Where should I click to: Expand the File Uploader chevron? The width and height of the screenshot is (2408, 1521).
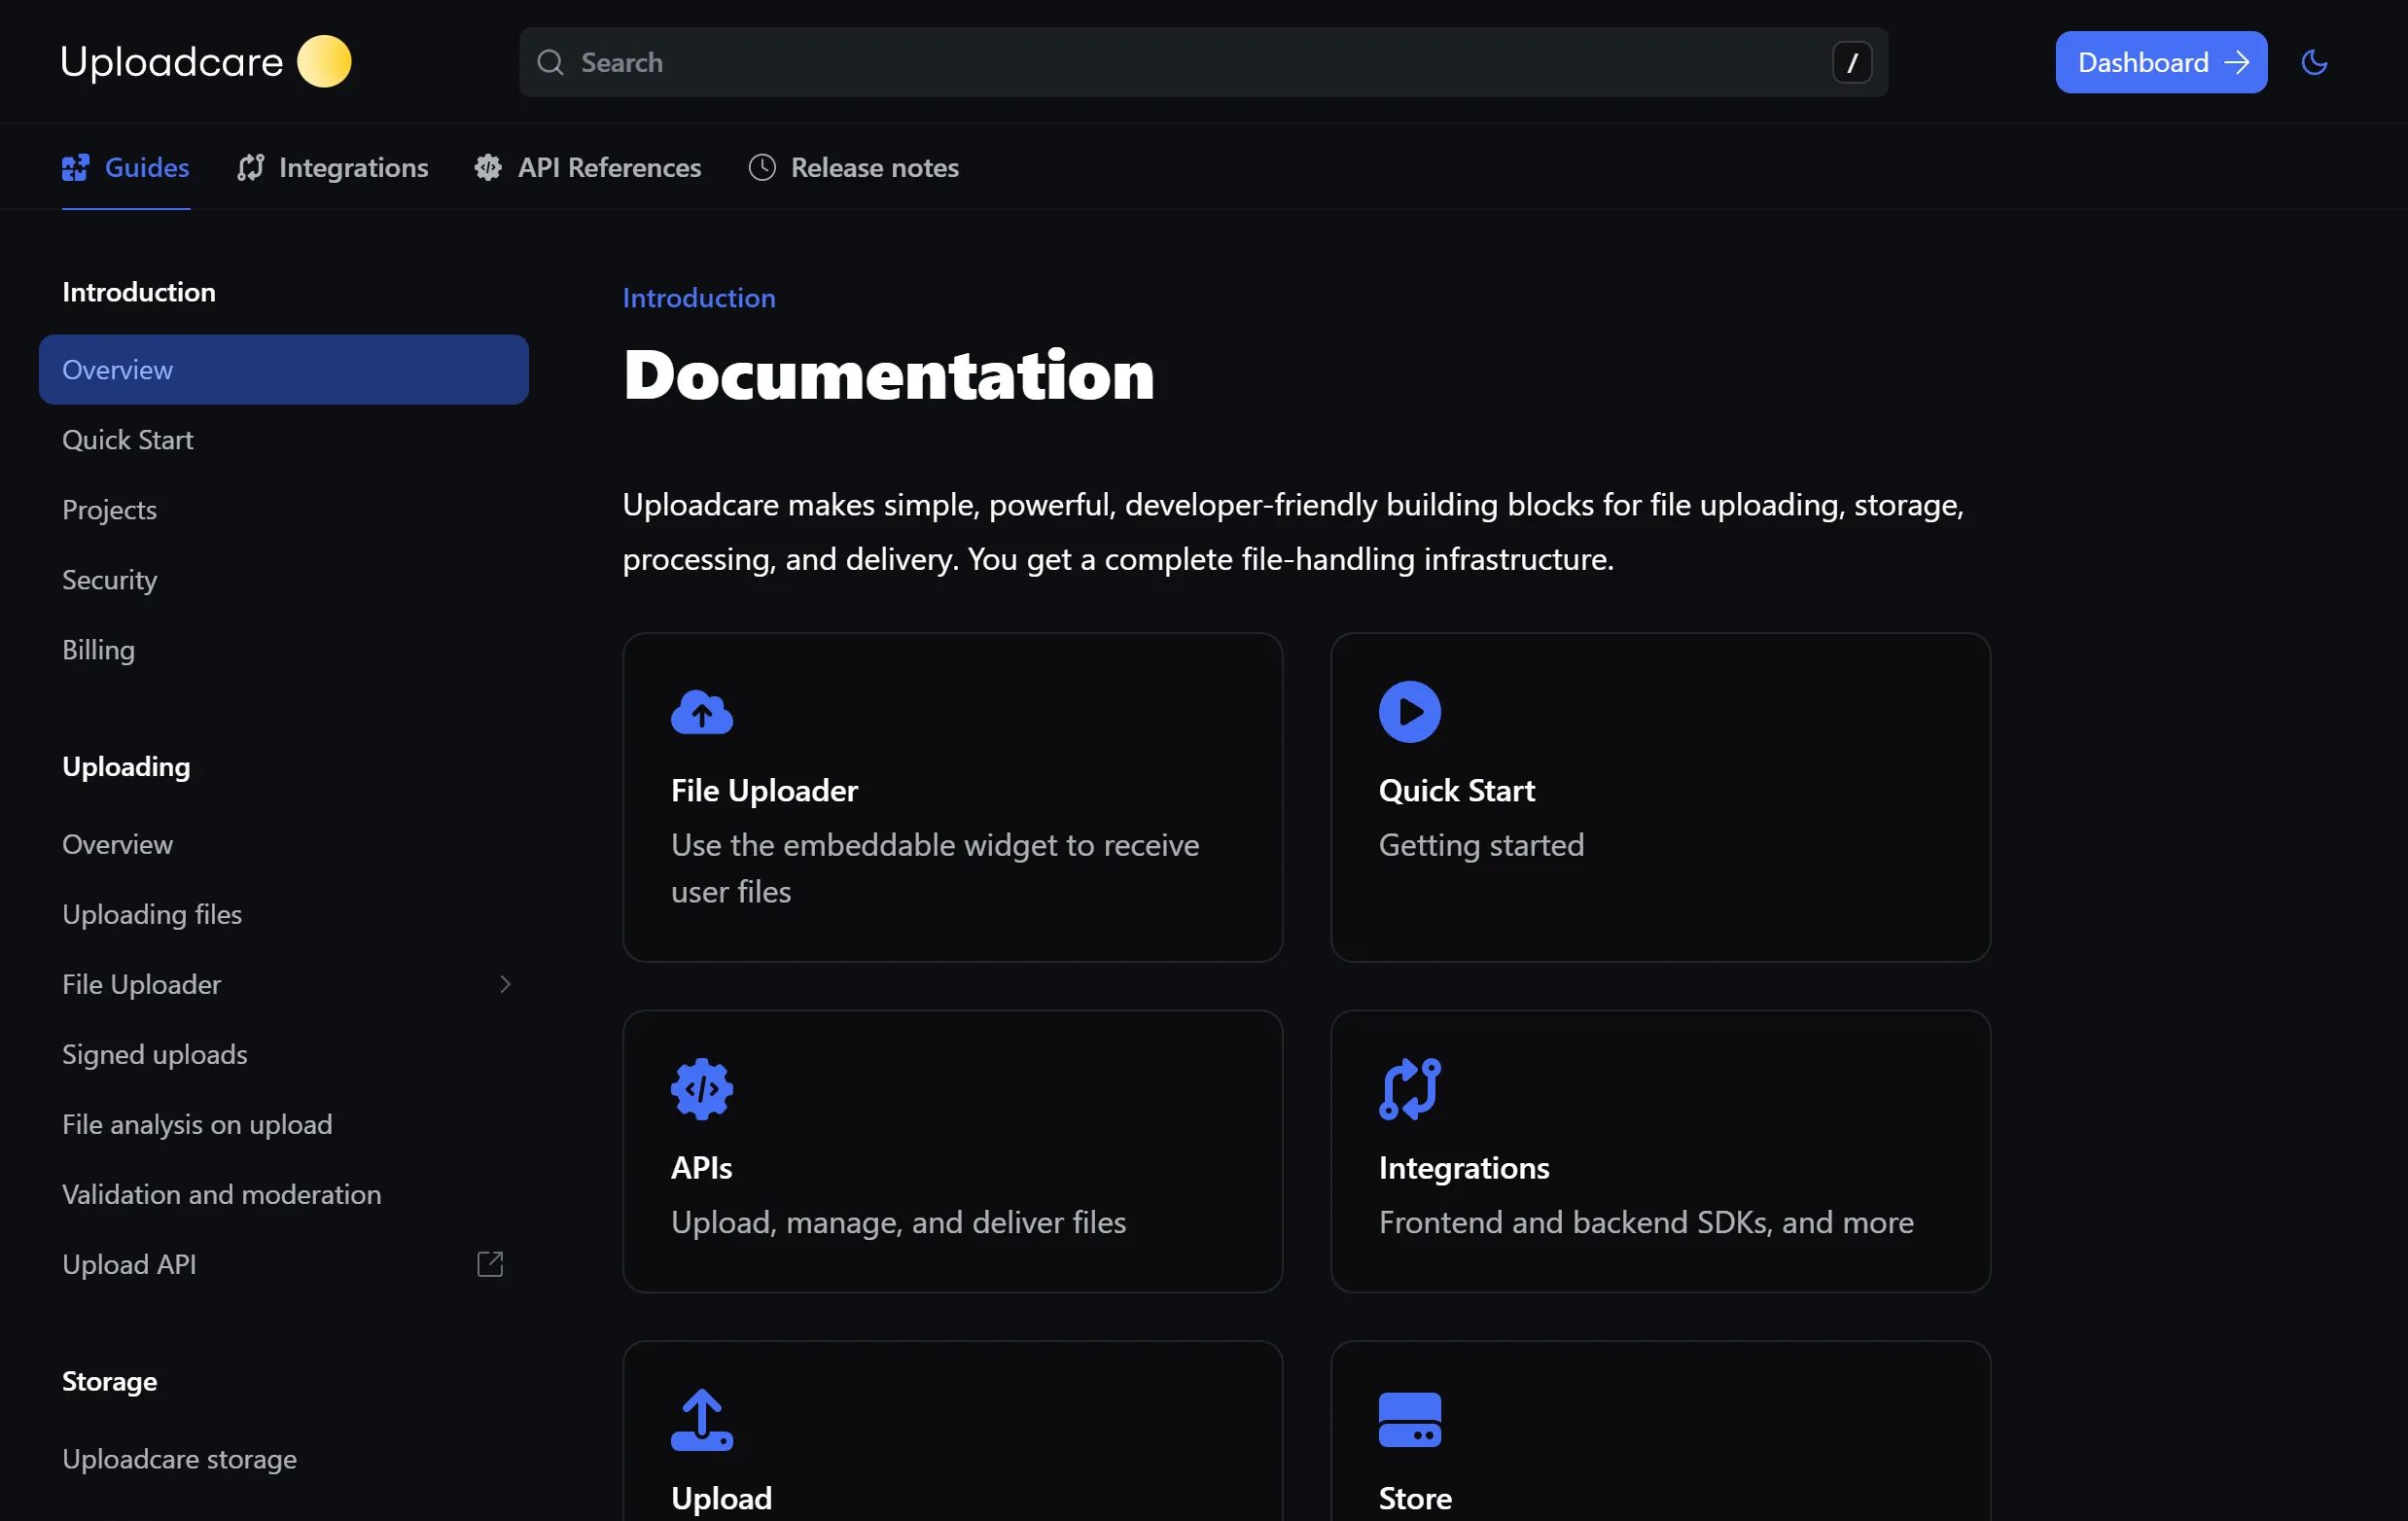[505, 984]
